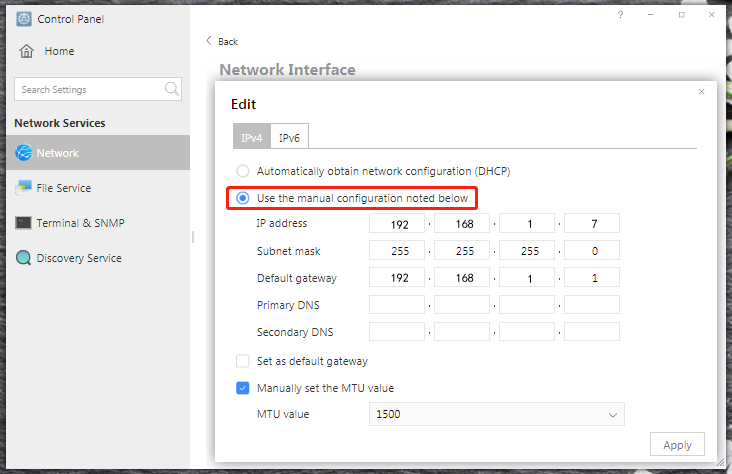Check Set as default gateway
The width and height of the screenshot is (732, 474).
click(x=242, y=361)
